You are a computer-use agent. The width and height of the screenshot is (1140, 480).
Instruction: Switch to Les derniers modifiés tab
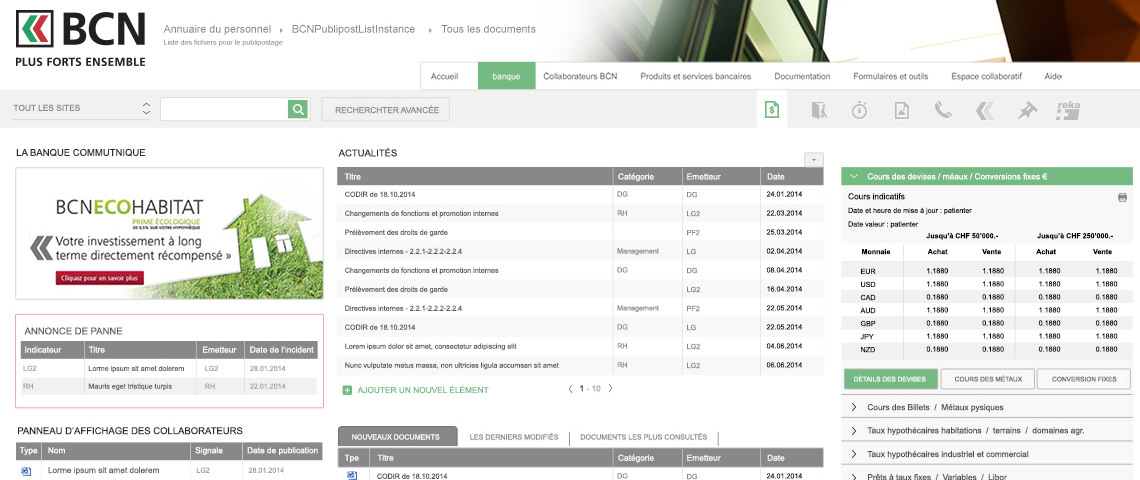pos(513,437)
